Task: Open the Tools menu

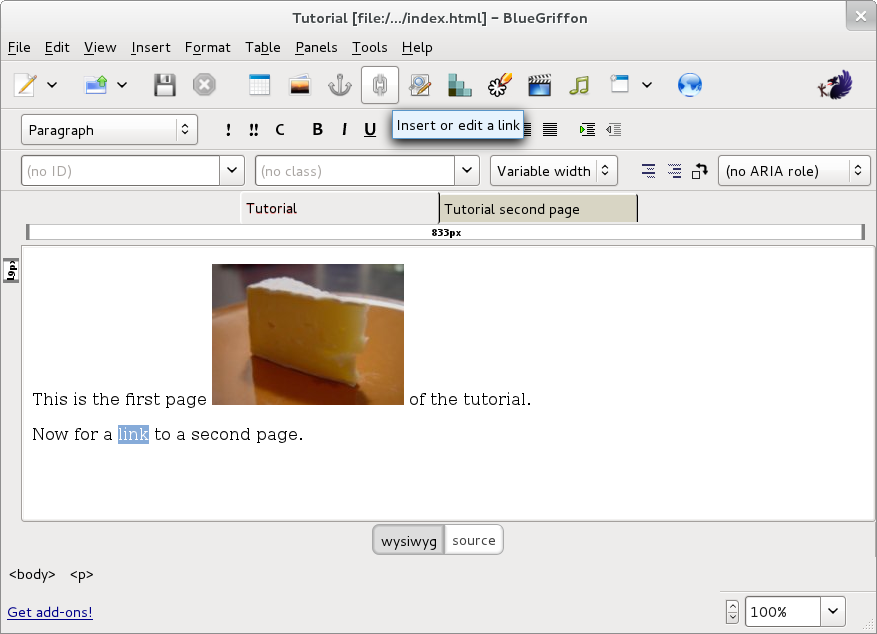Action: [370, 48]
